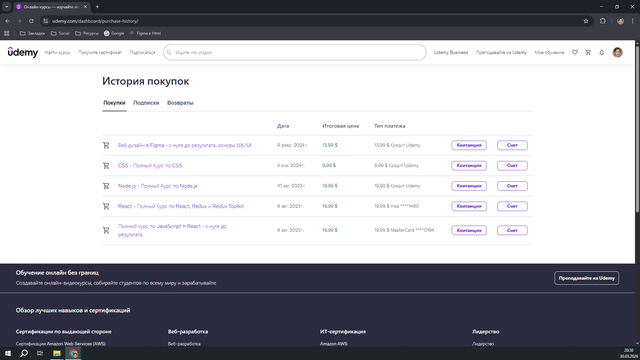Open Получите сертификат menu item
Screen dimensions: 640x360
pyautogui.click(x=100, y=52)
